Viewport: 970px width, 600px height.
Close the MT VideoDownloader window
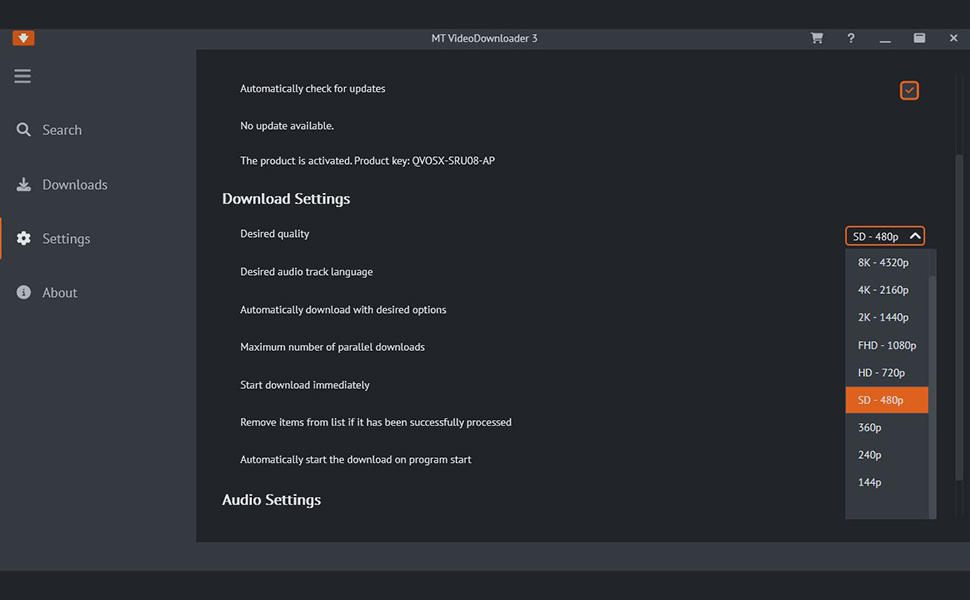coord(953,38)
